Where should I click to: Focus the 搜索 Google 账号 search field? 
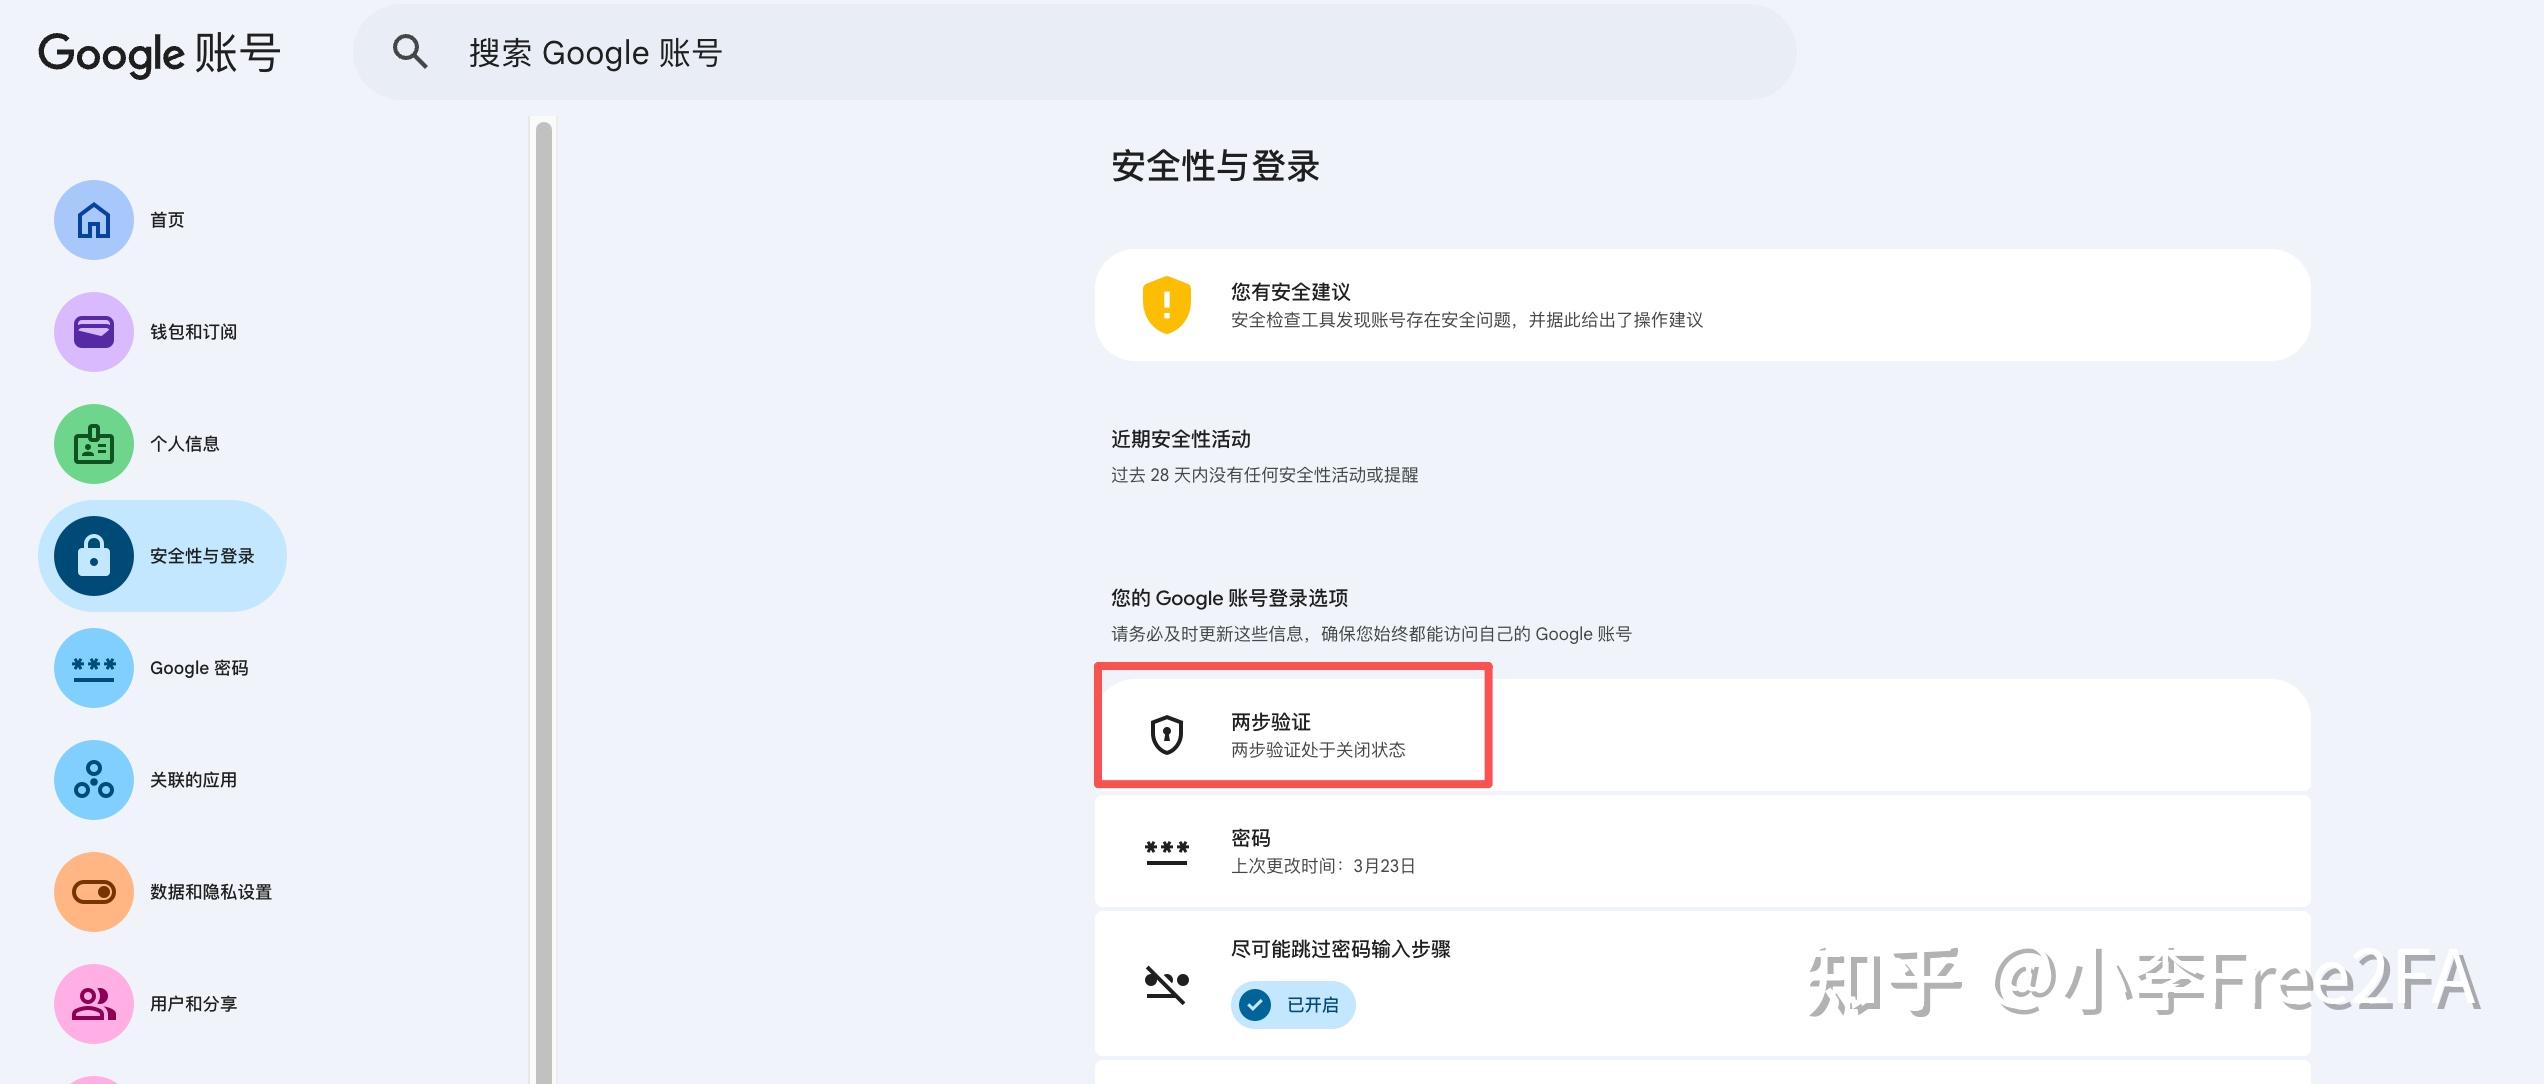point(1074,52)
